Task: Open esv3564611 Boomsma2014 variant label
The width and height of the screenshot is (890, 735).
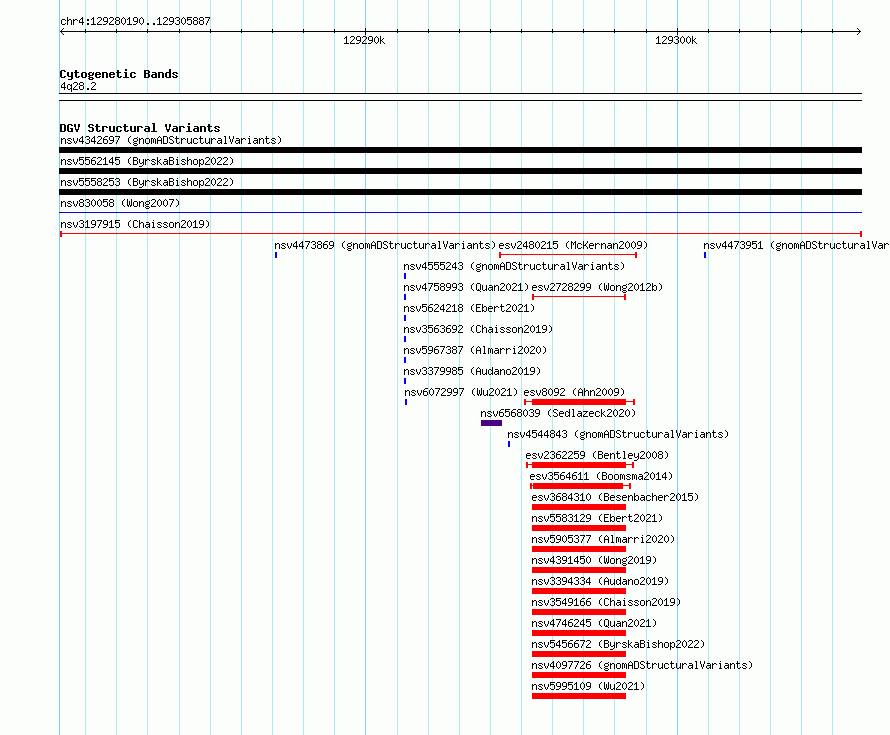Action: [x=601, y=476]
